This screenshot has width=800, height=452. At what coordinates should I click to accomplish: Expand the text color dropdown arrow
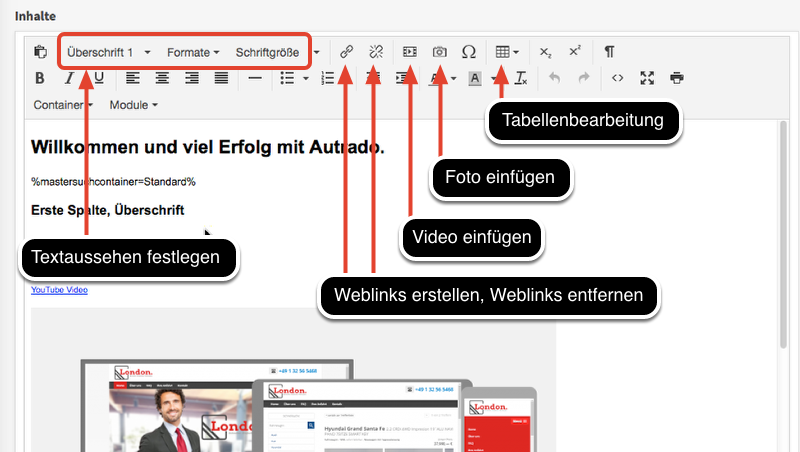454,79
